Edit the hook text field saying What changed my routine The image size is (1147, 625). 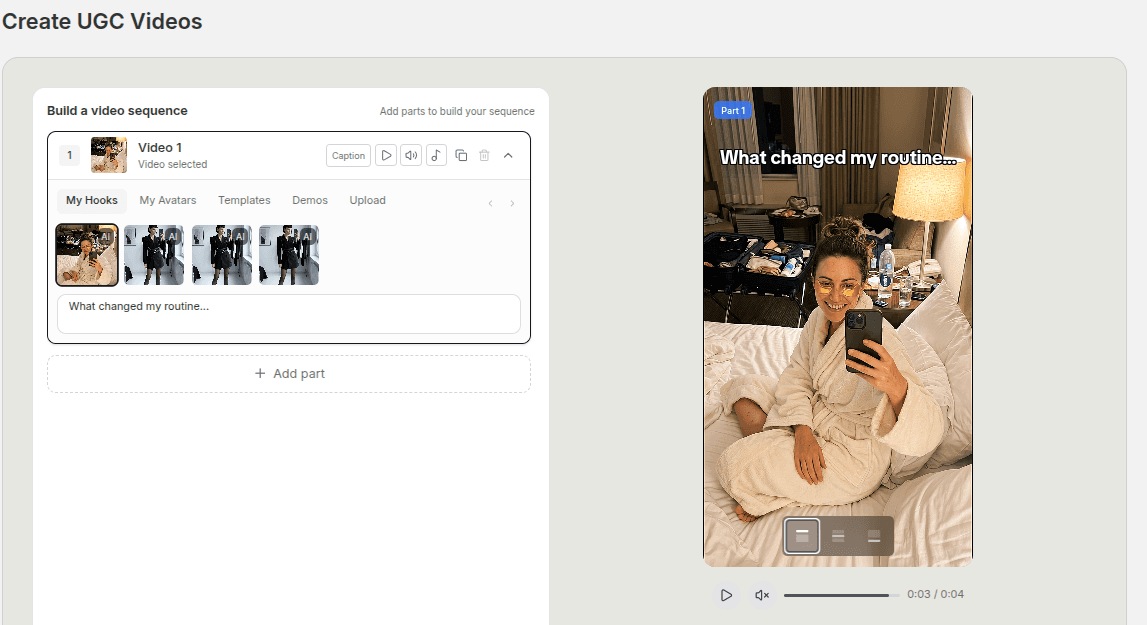tap(289, 313)
